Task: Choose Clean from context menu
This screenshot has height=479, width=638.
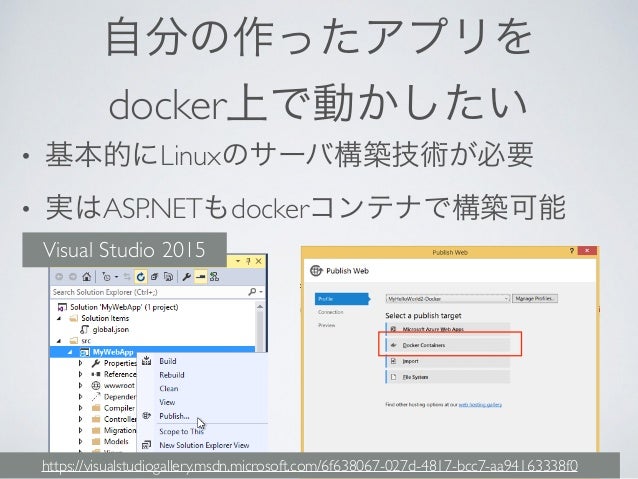Action: pyautogui.click(x=169, y=388)
